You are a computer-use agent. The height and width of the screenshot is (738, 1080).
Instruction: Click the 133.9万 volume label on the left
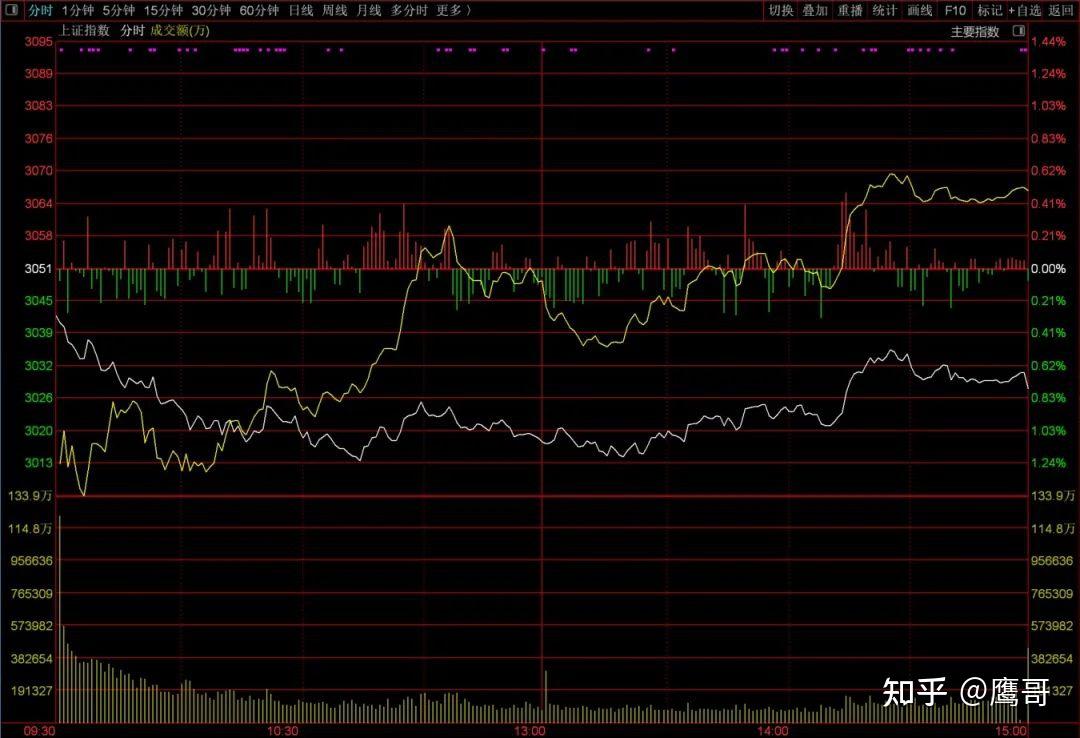coord(30,495)
